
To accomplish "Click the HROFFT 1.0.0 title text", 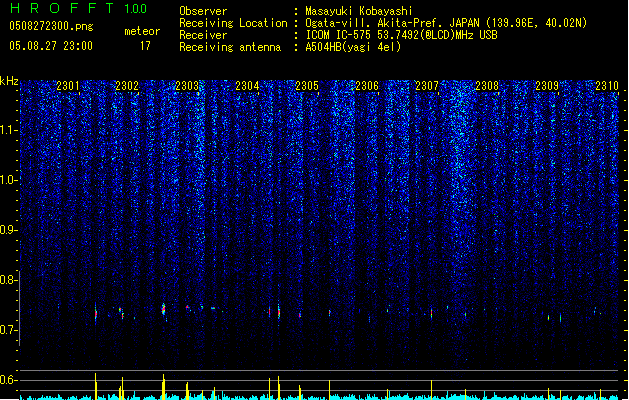I will [x=78, y=8].
